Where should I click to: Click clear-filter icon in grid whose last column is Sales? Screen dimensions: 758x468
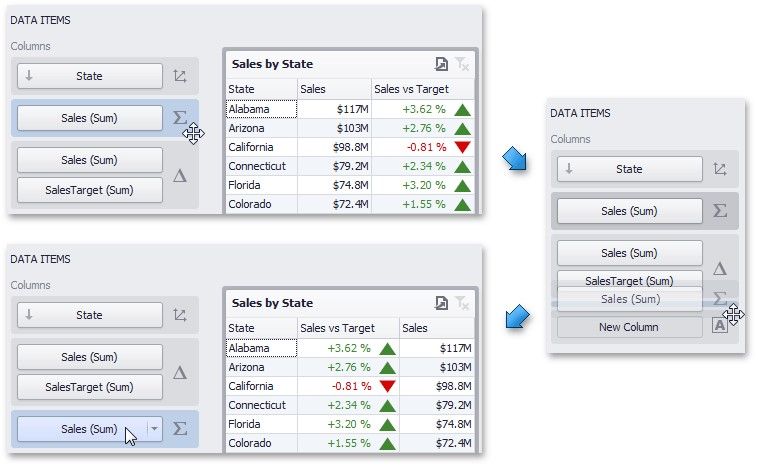click(x=461, y=303)
